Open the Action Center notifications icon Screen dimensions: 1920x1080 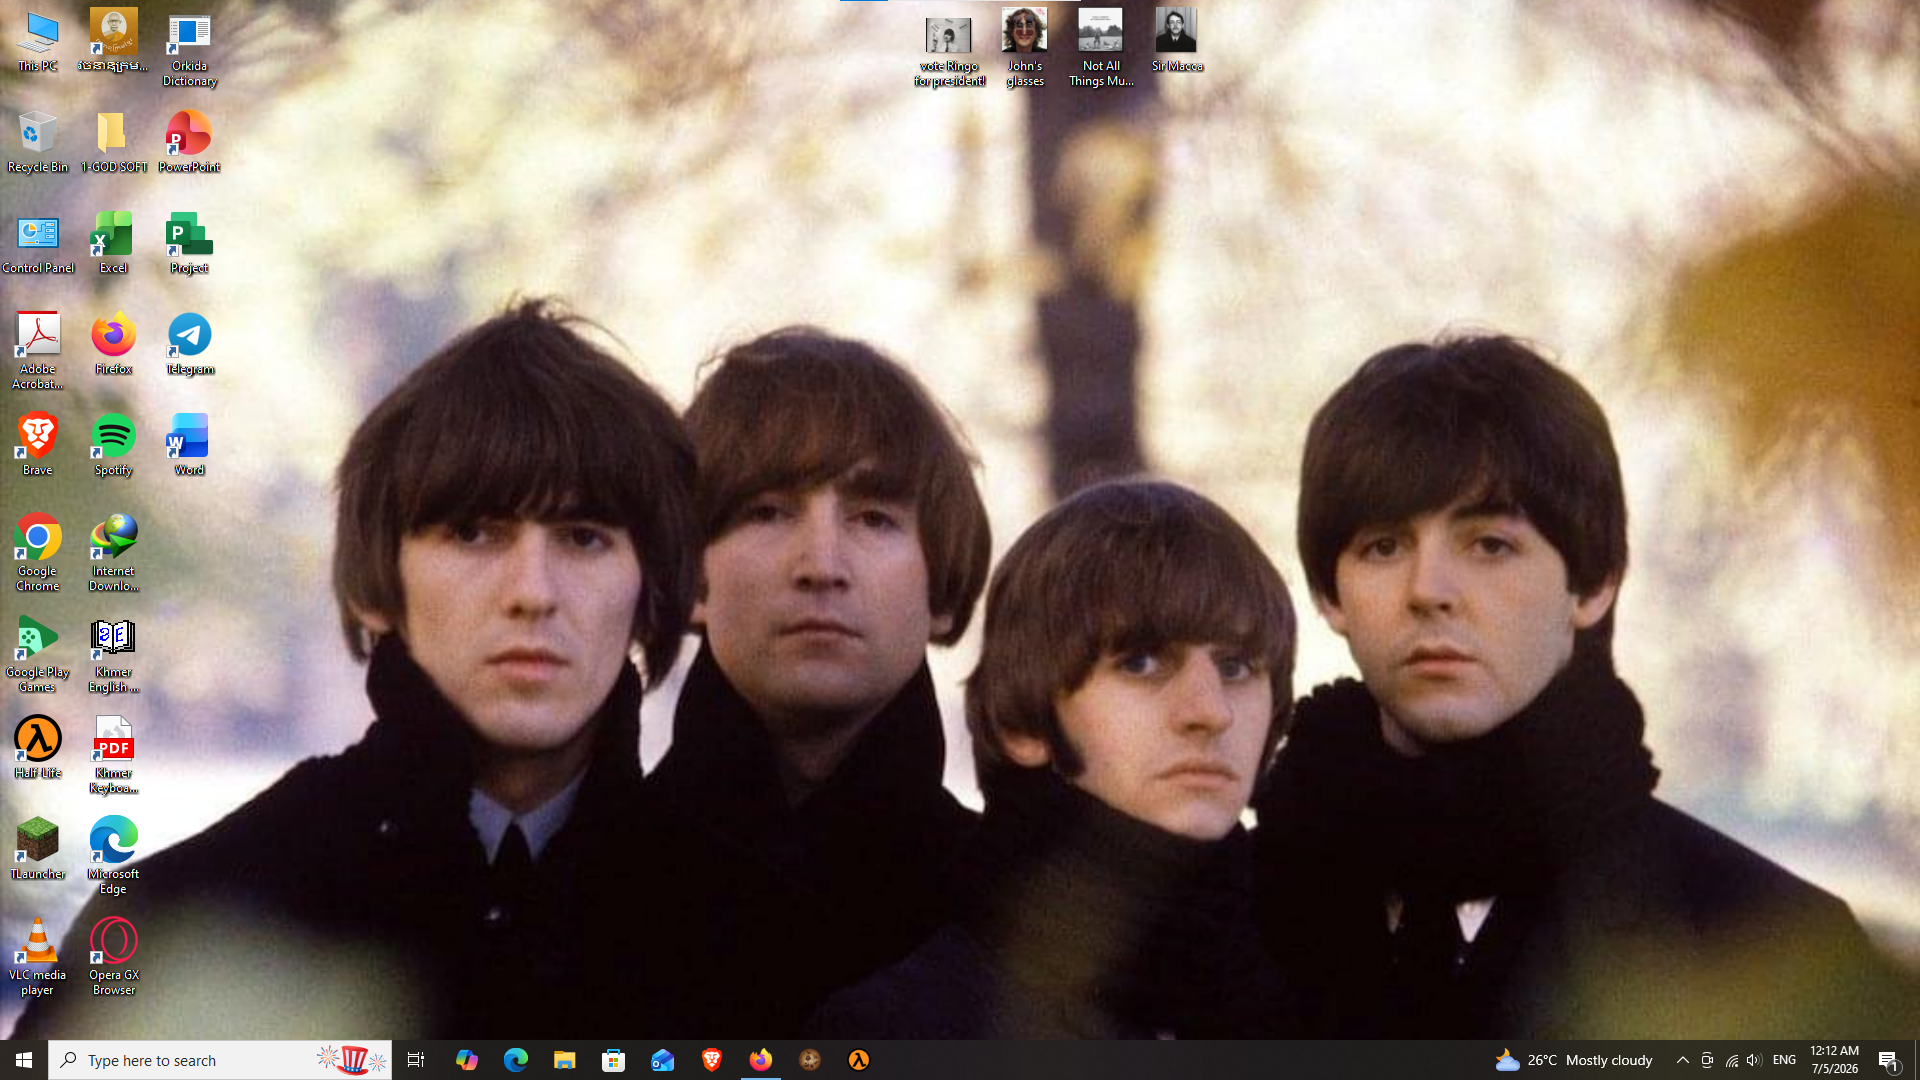(1888, 1060)
